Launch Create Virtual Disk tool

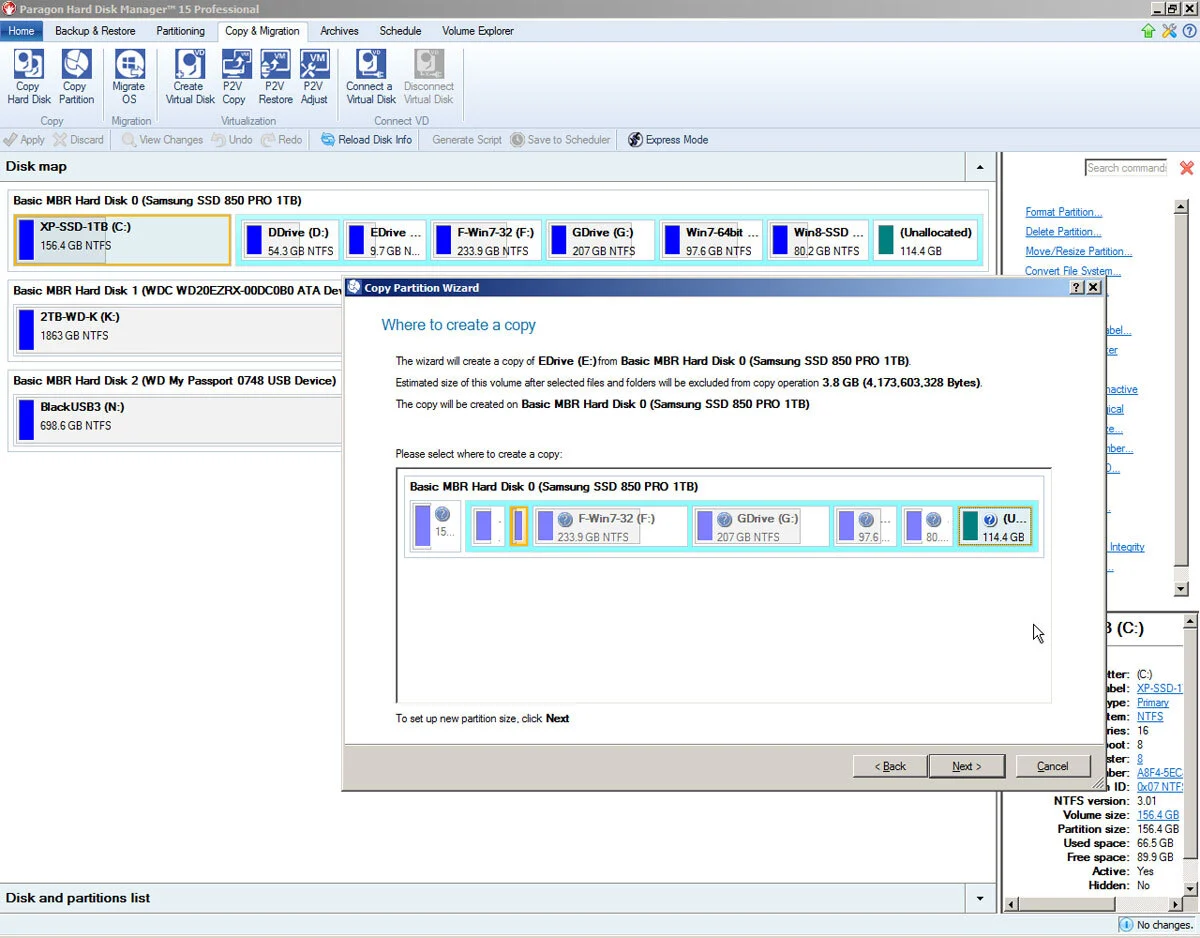(x=190, y=77)
